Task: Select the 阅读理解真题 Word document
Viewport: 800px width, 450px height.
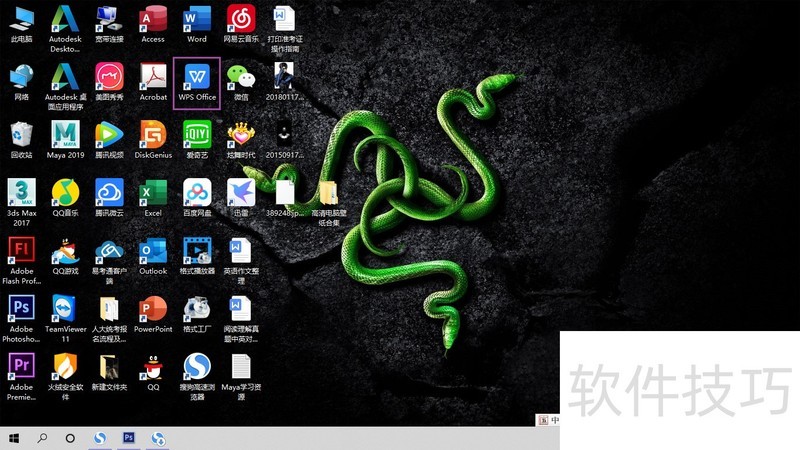Action: coord(241,318)
